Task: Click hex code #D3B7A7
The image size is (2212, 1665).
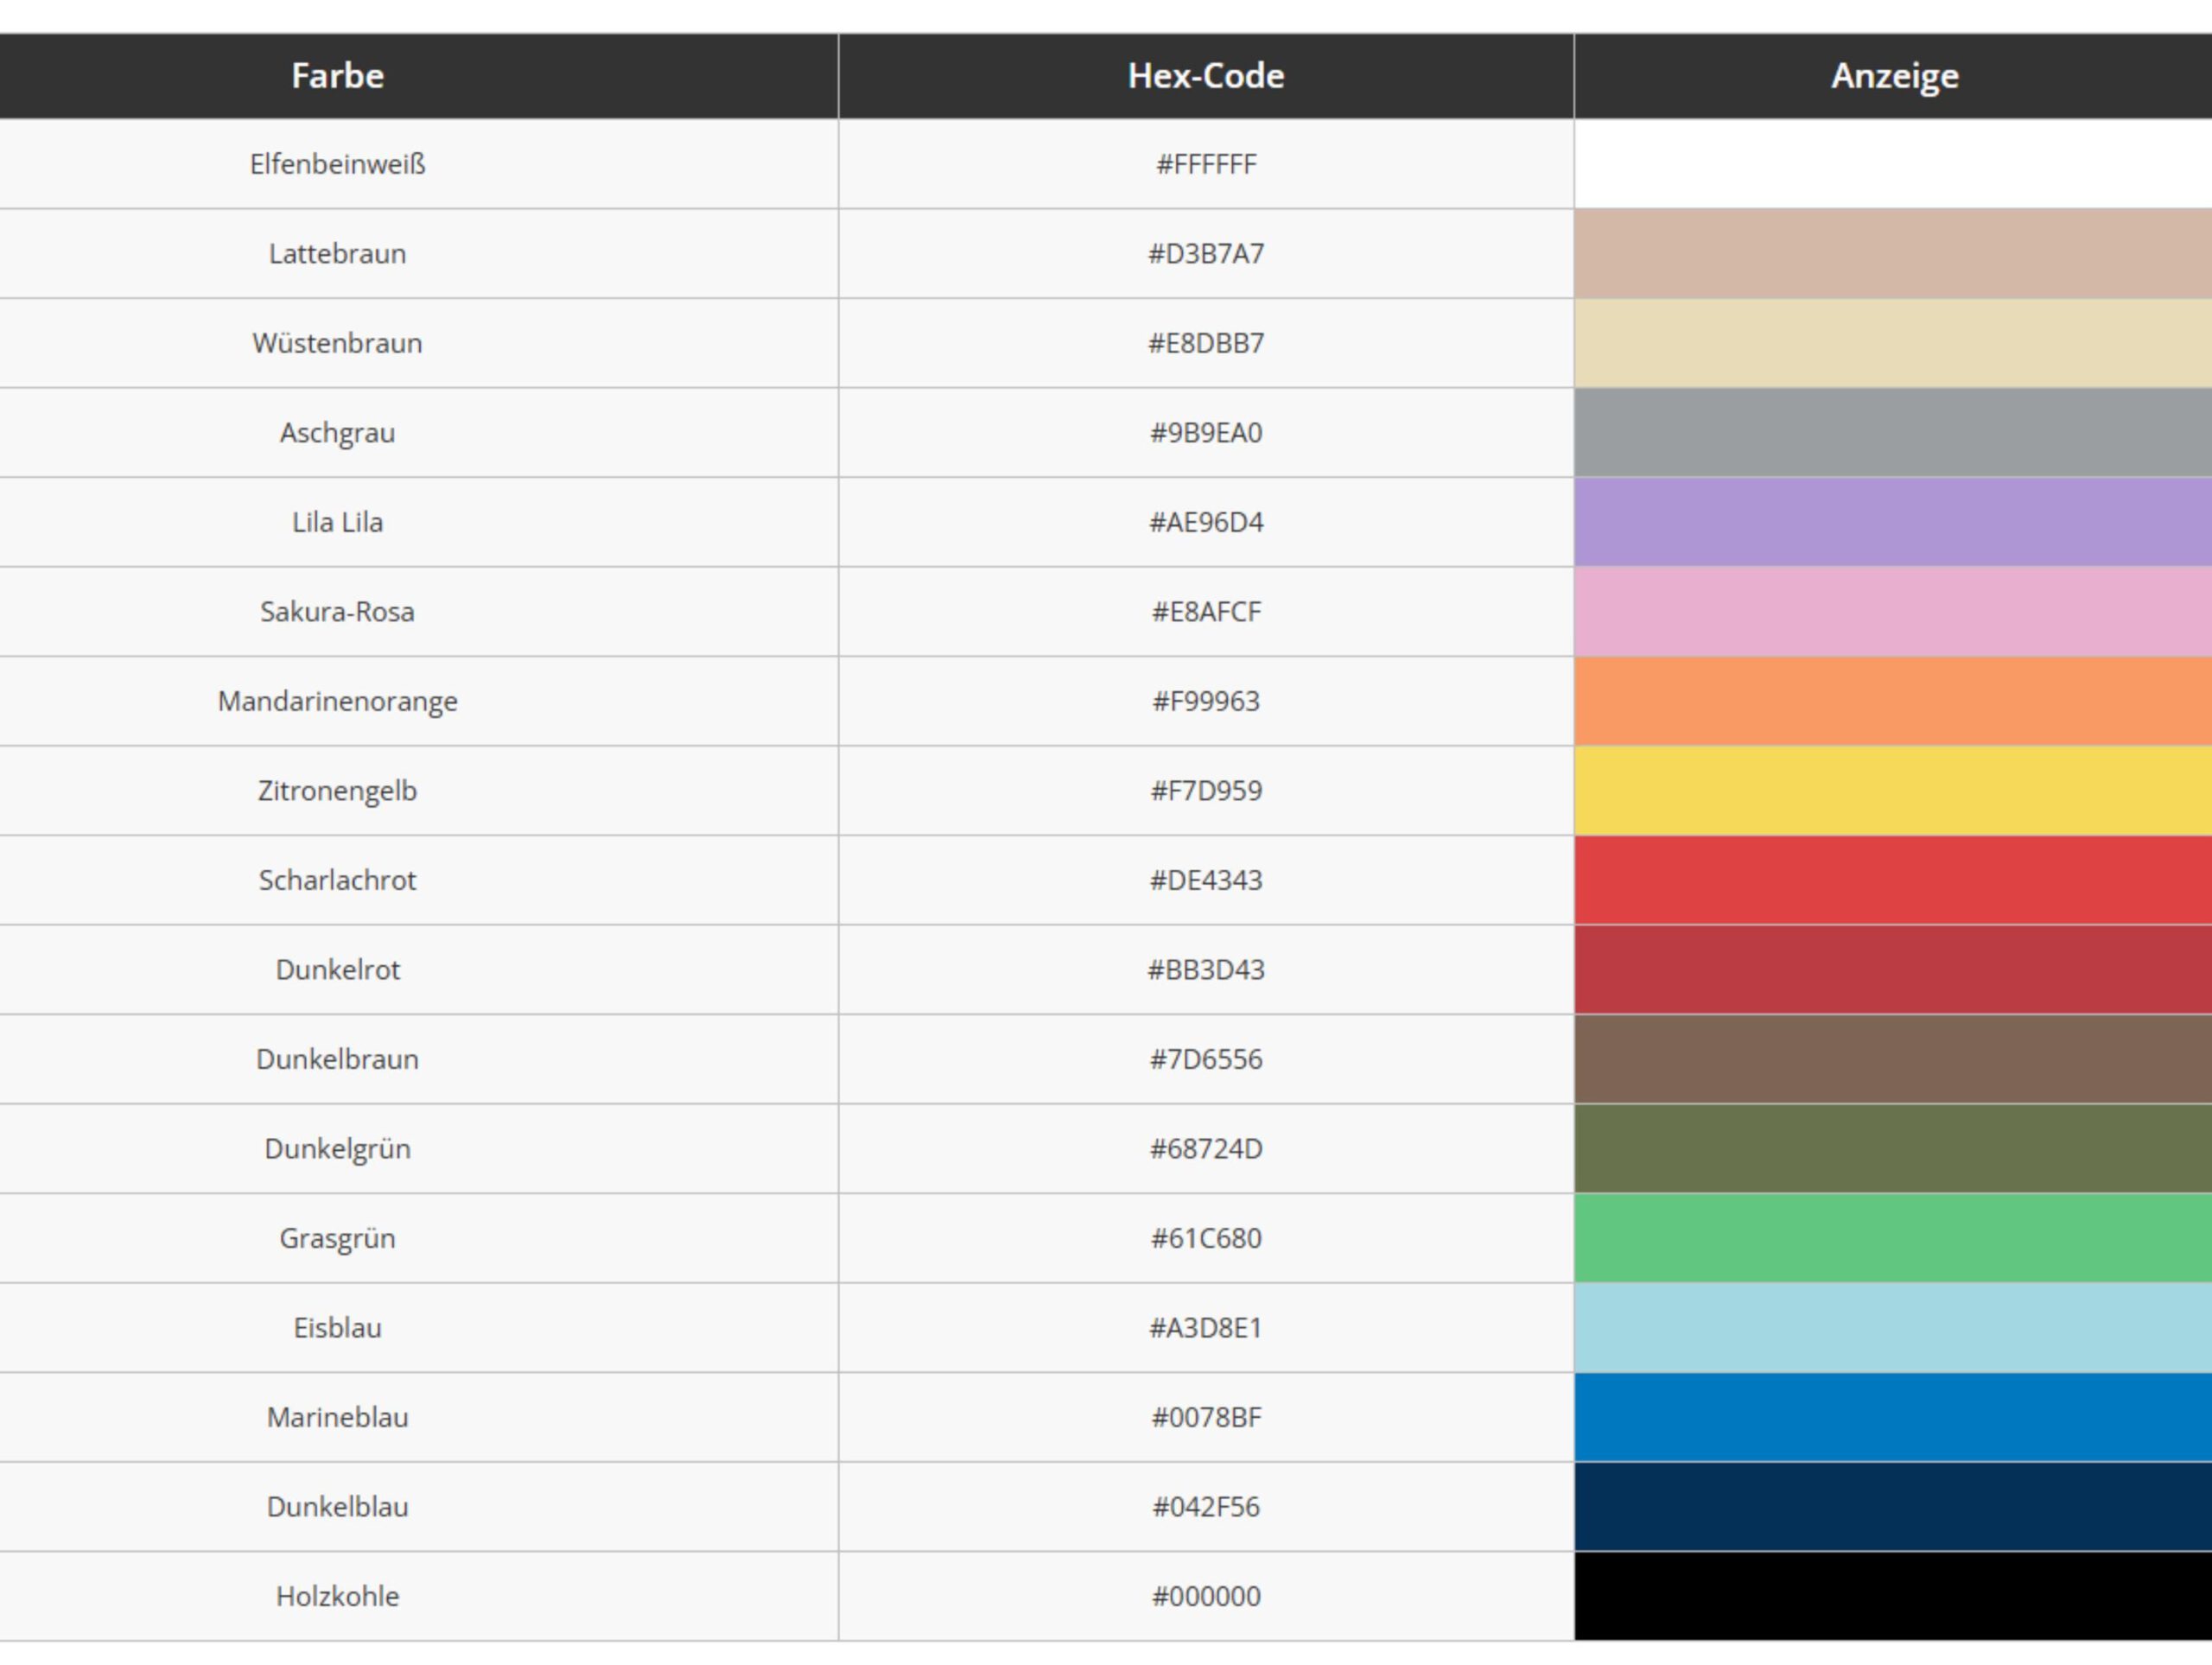Action: 1205,254
